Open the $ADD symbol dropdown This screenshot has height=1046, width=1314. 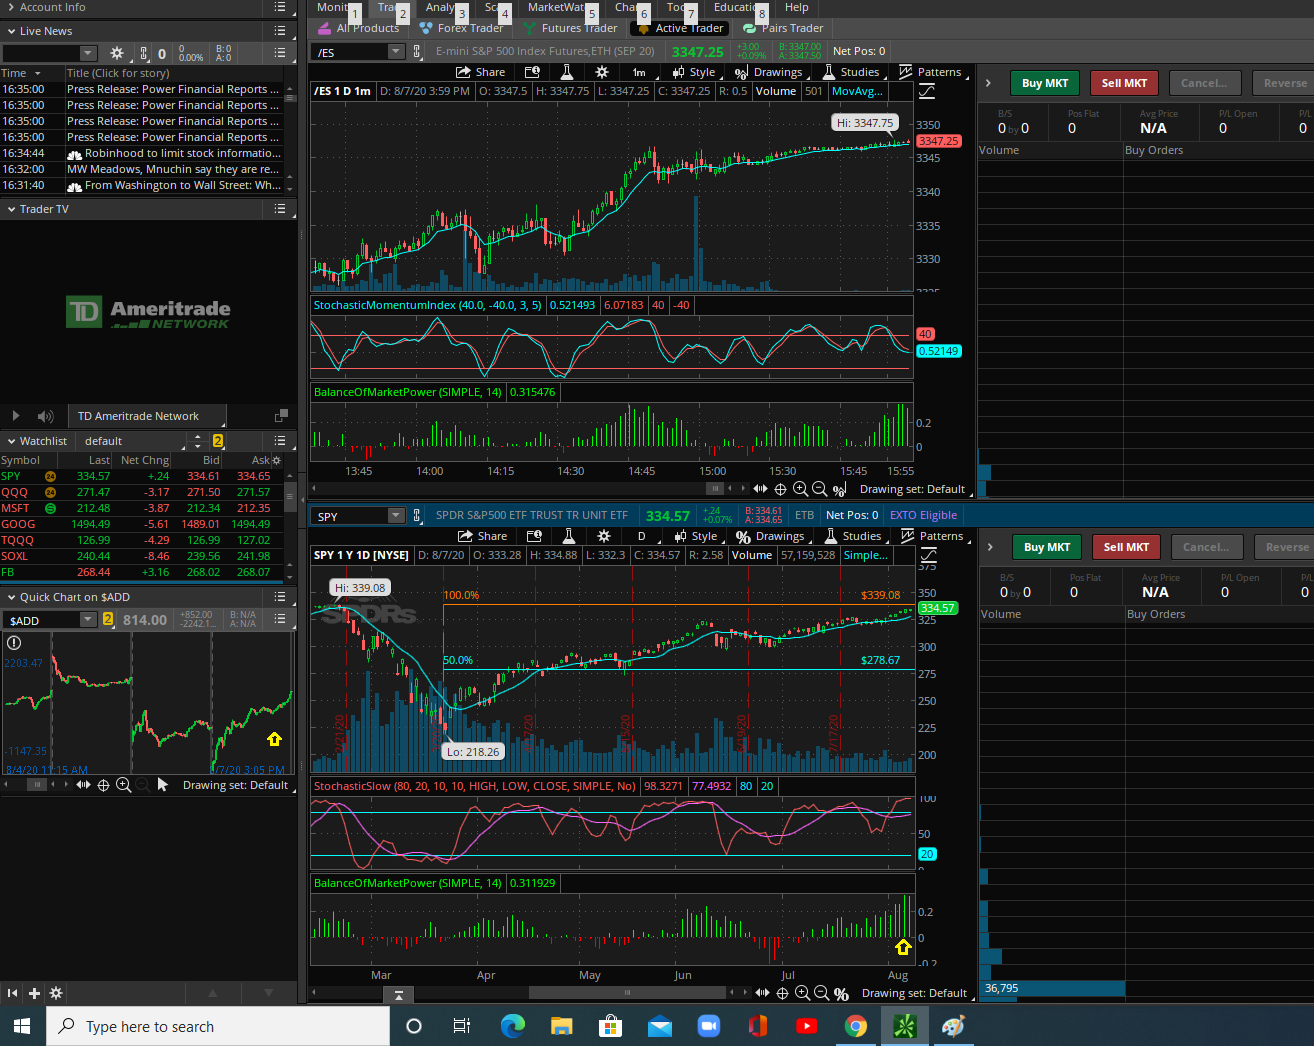(x=88, y=620)
